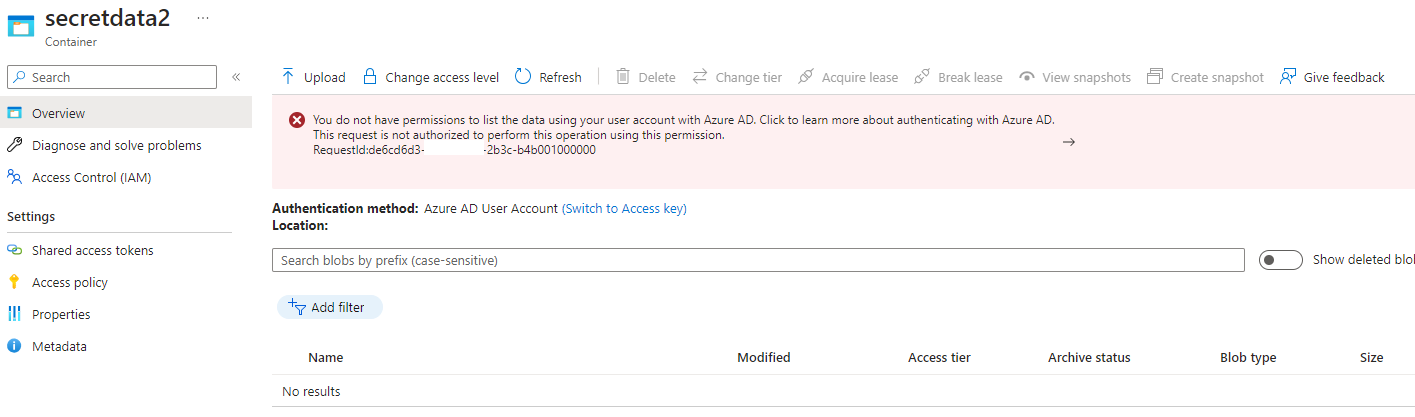Click the Create snapshot toolbar label
This screenshot has height=417, width=1415.
tap(1217, 77)
